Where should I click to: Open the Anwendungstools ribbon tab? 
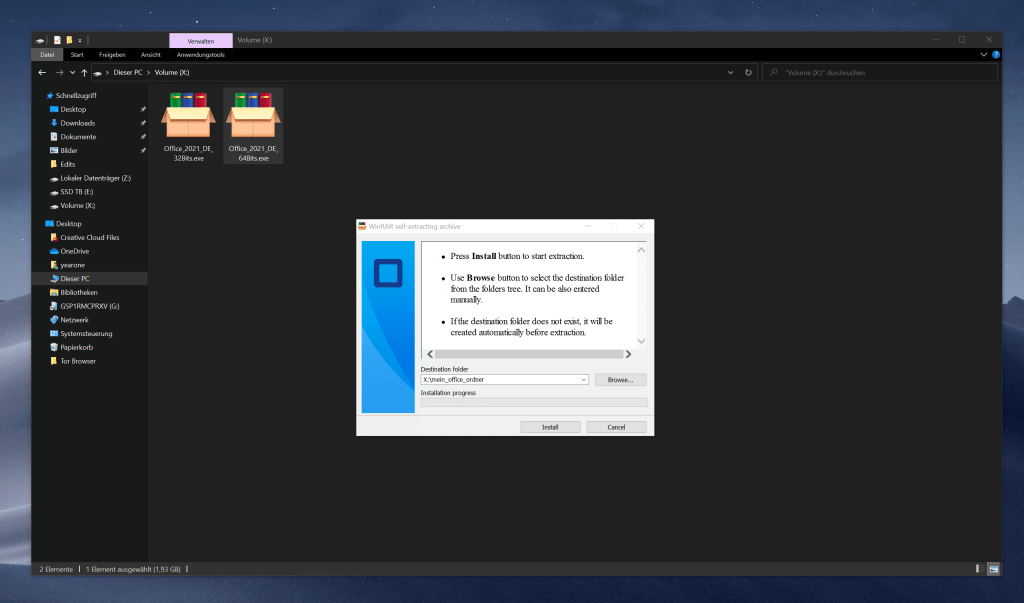(200, 55)
